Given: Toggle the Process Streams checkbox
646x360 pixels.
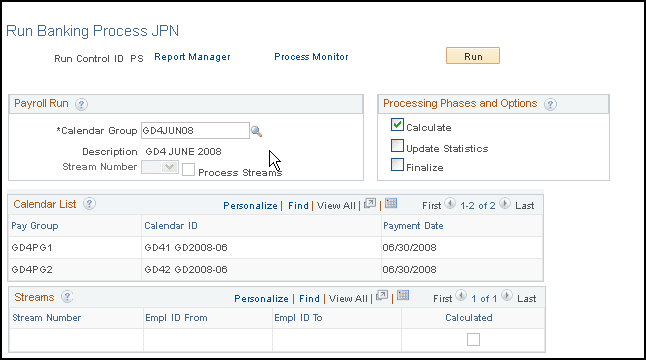Looking at the screenshot, I should click(x=188, y=169).
